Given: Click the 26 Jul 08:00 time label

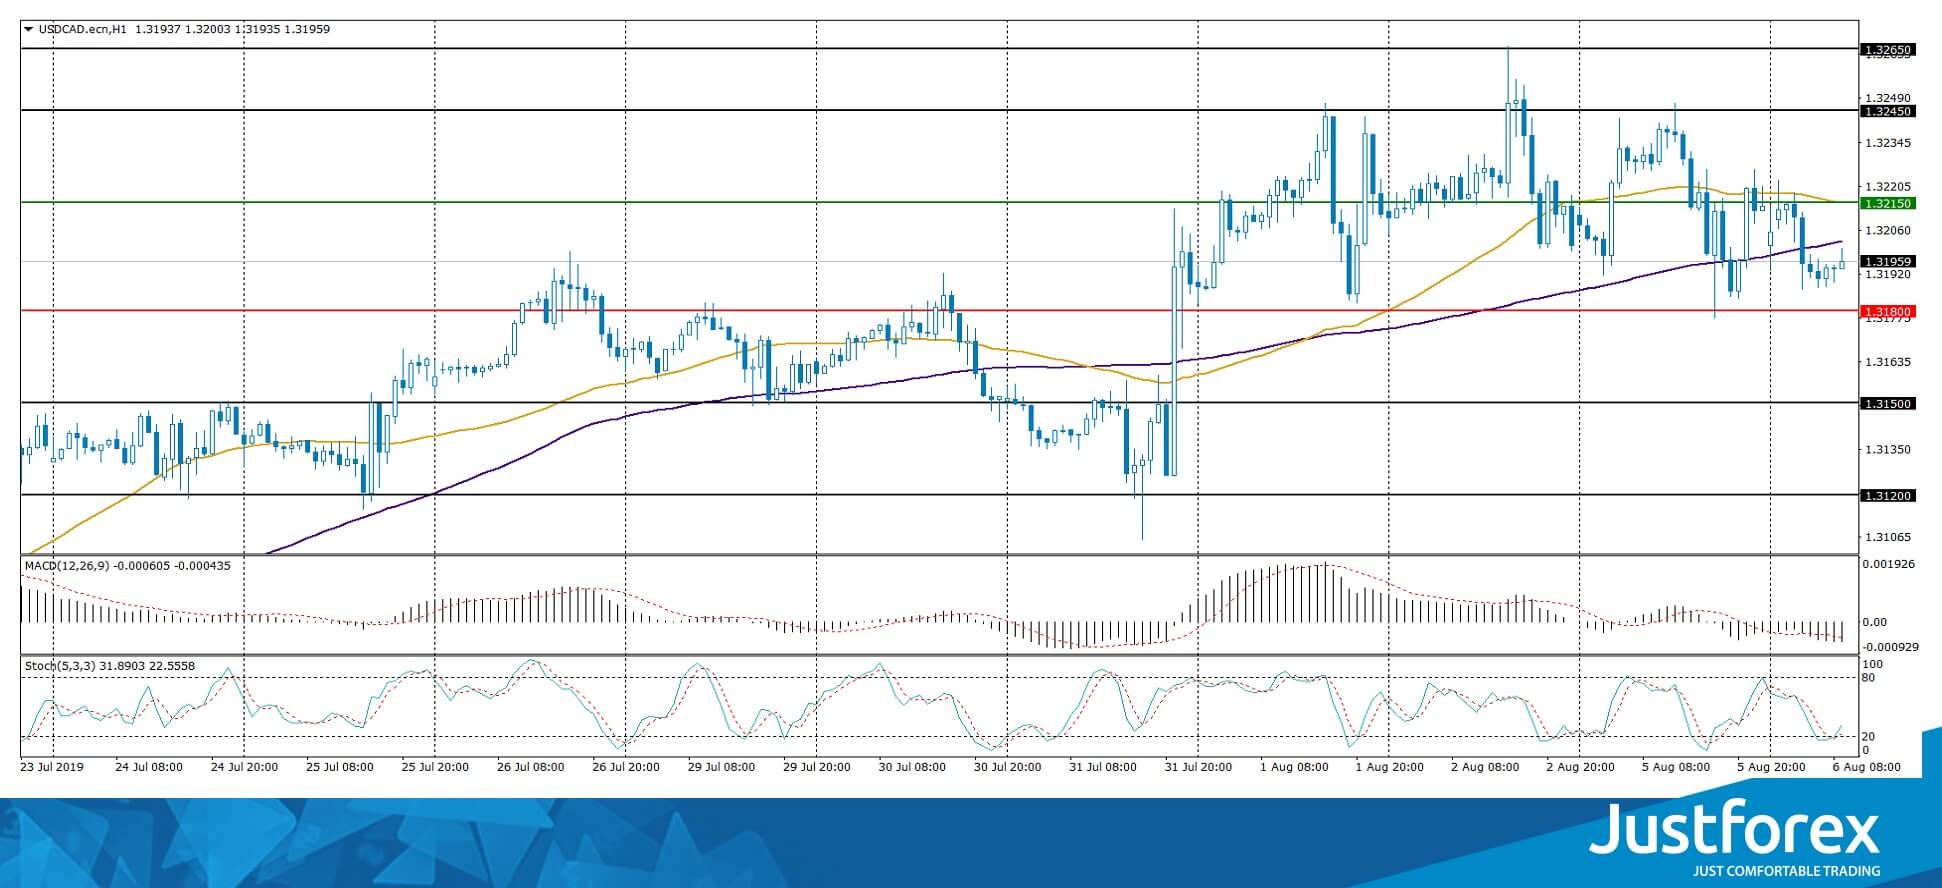Looking at the screenshot, I should [x=531, y=767].
